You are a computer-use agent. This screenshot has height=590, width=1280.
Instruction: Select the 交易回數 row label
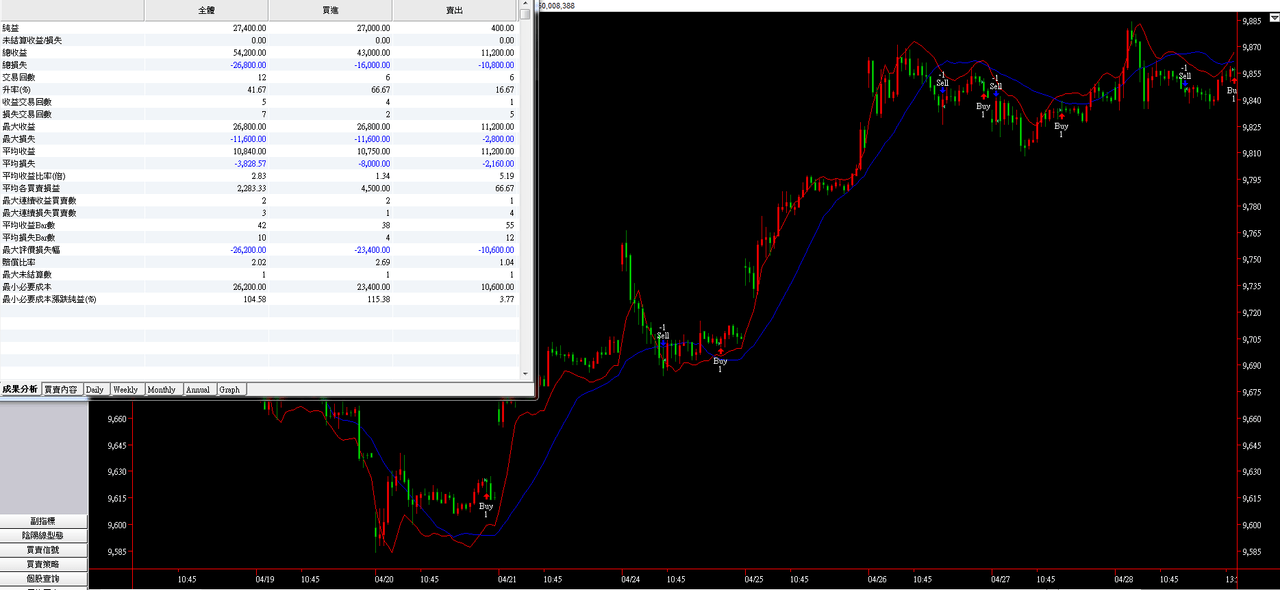pyautogui.click(x=18, y=77)
